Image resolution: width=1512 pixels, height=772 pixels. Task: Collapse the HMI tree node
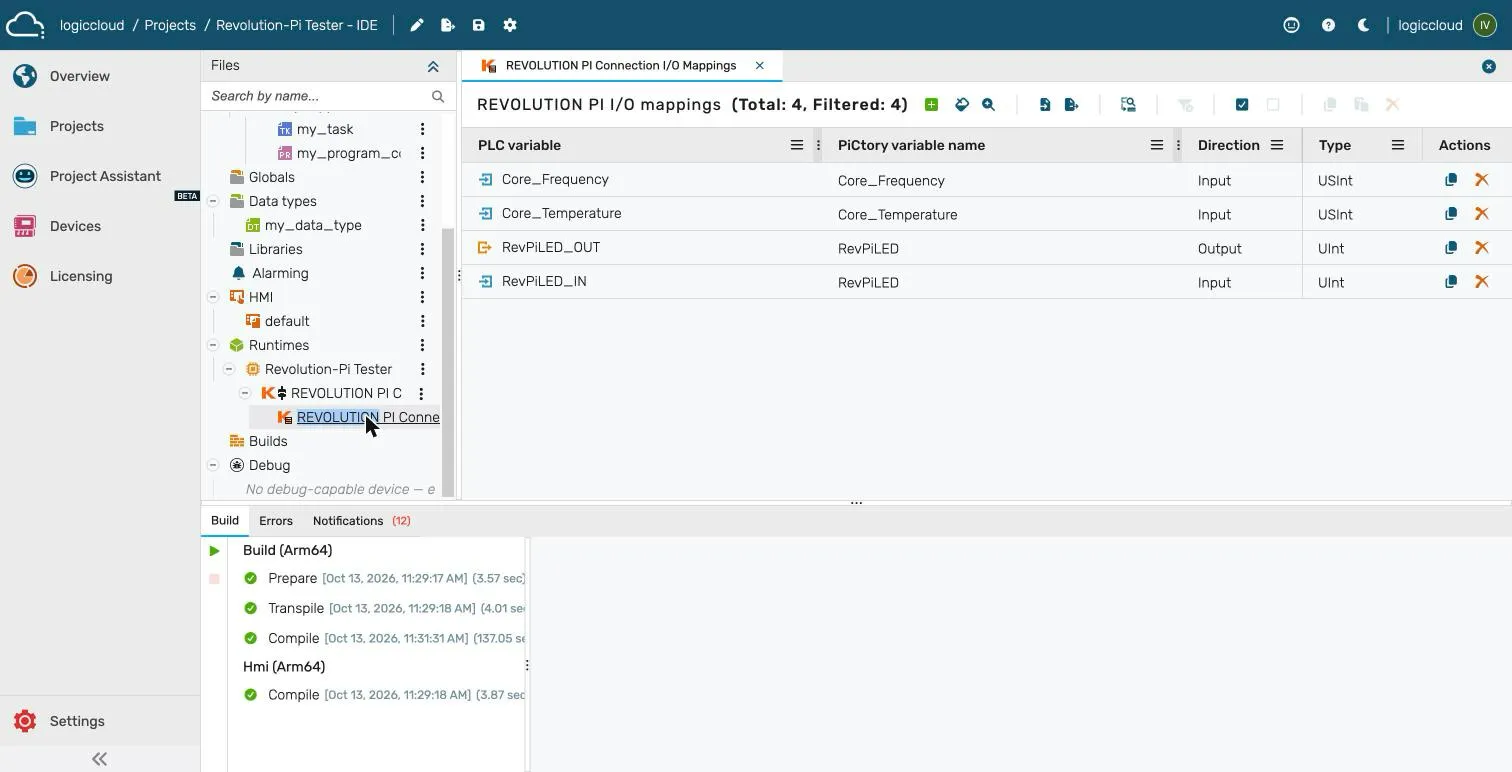pyautogui.click(x=213, y=297)
